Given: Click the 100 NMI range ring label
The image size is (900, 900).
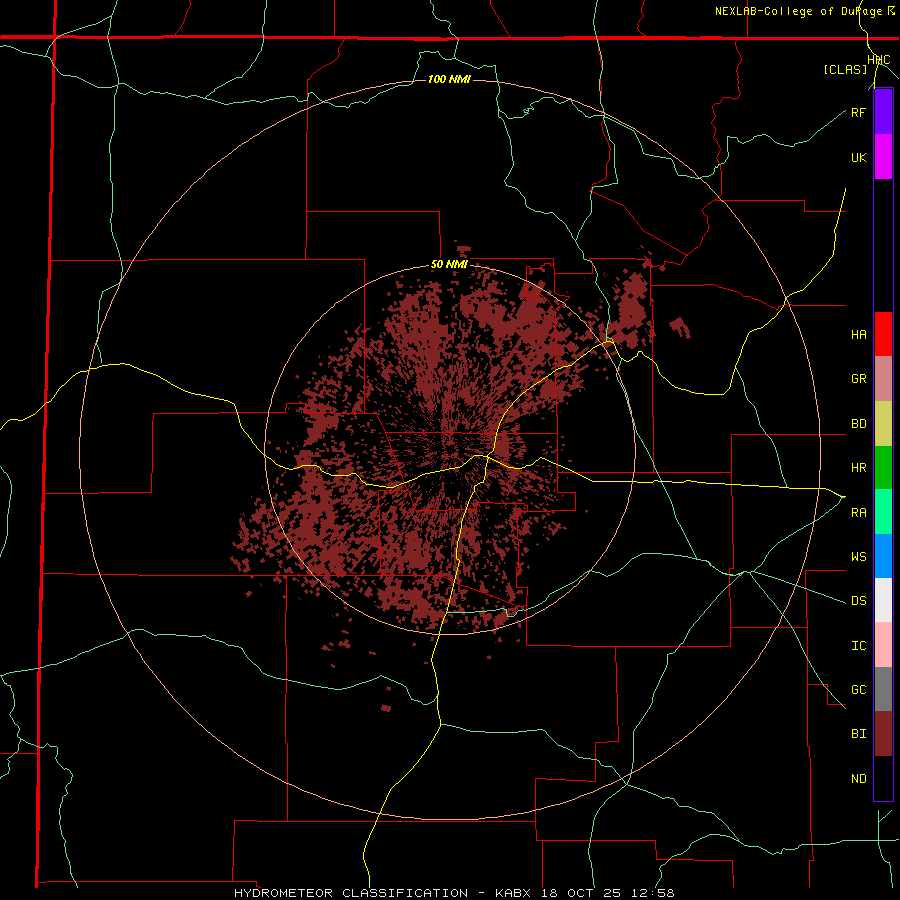Looking at the screenshot, I should 449,79.
